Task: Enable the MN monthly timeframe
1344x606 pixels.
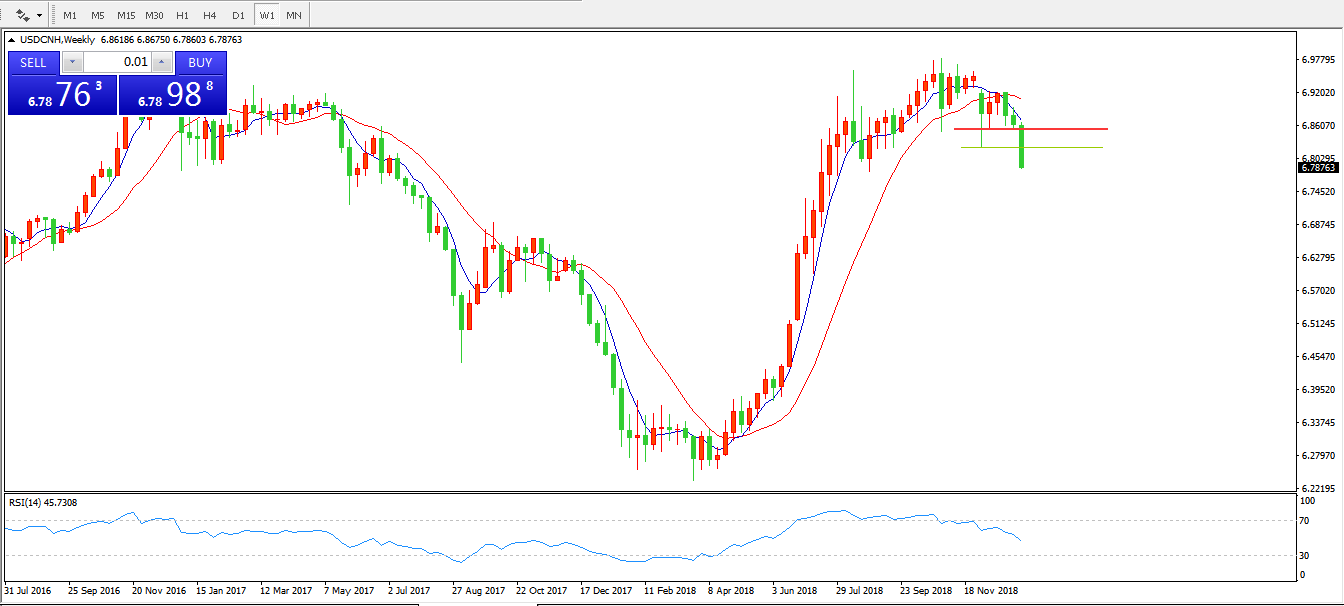Action: pyautogui.click(x=293, y=16)
